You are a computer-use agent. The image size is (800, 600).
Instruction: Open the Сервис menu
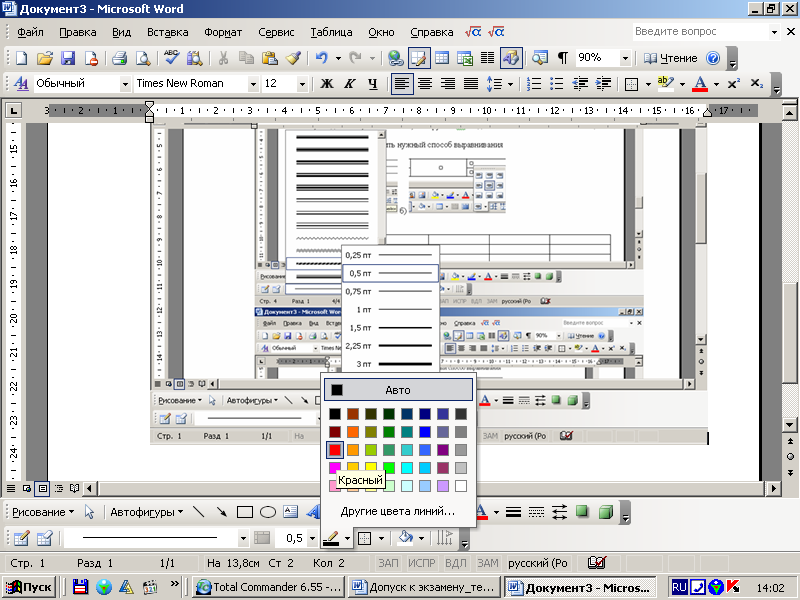click(276, 32)
